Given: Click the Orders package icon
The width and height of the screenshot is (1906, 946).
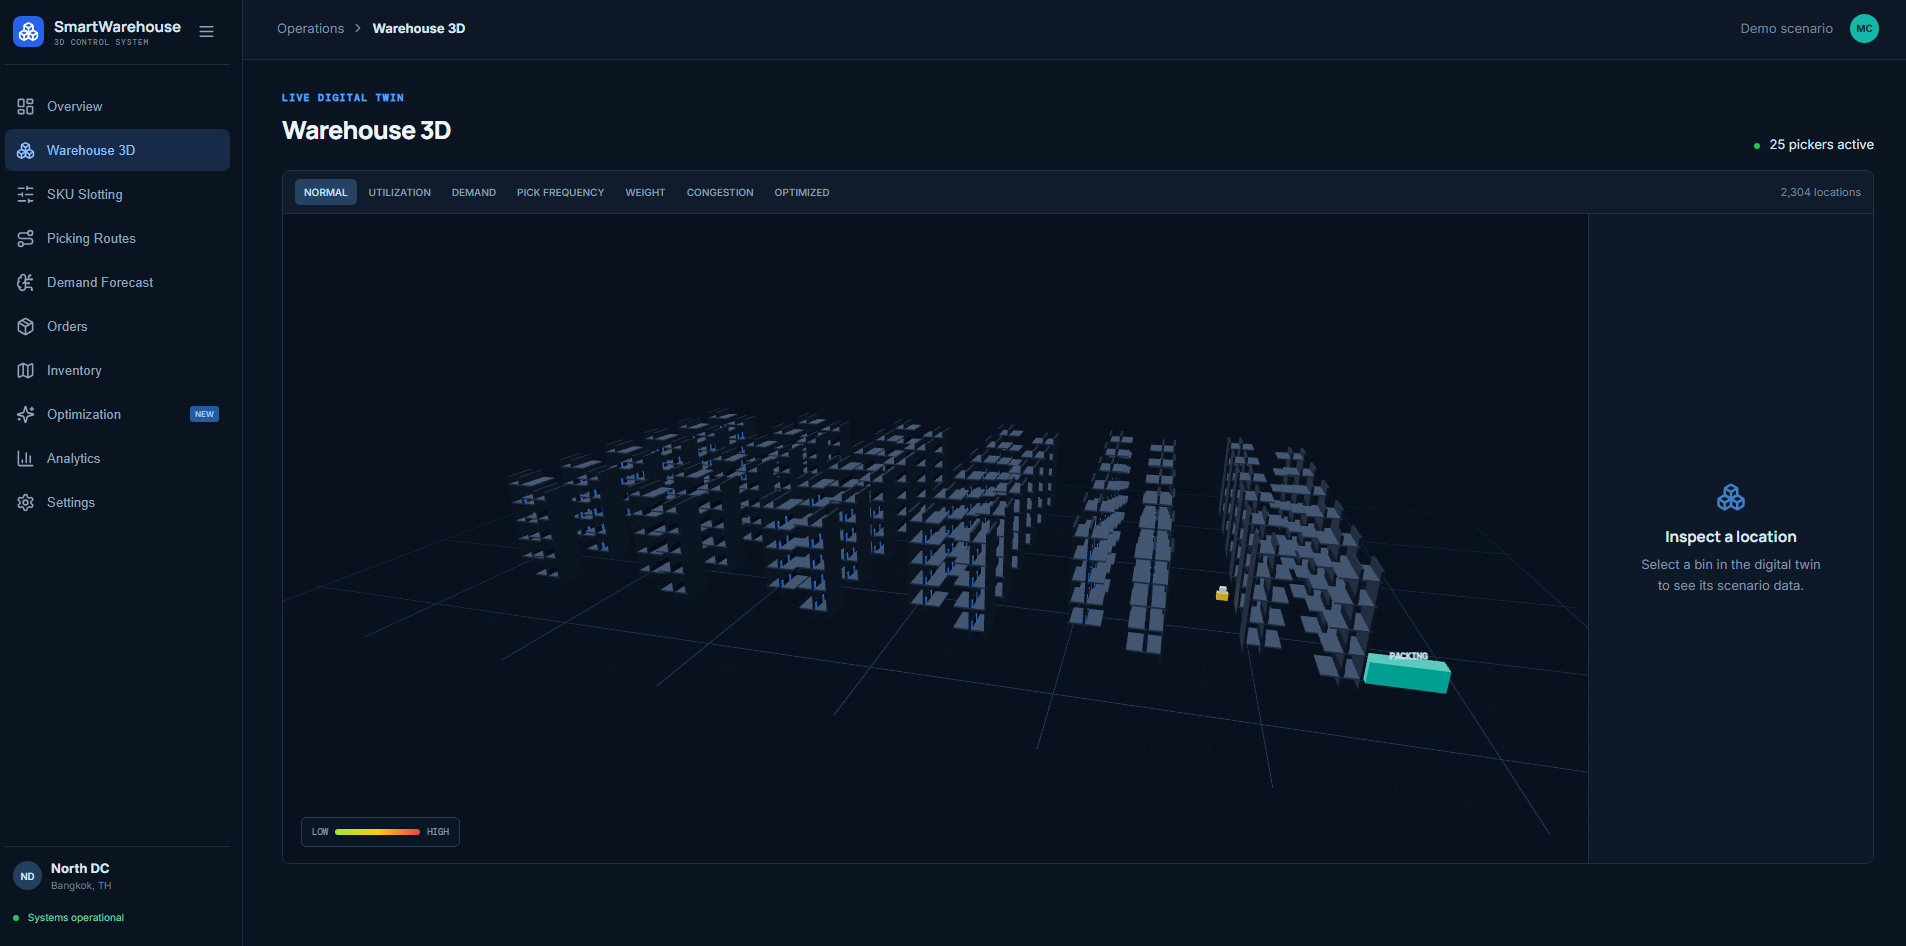Looking at the screenshot, I should (26, 327).
